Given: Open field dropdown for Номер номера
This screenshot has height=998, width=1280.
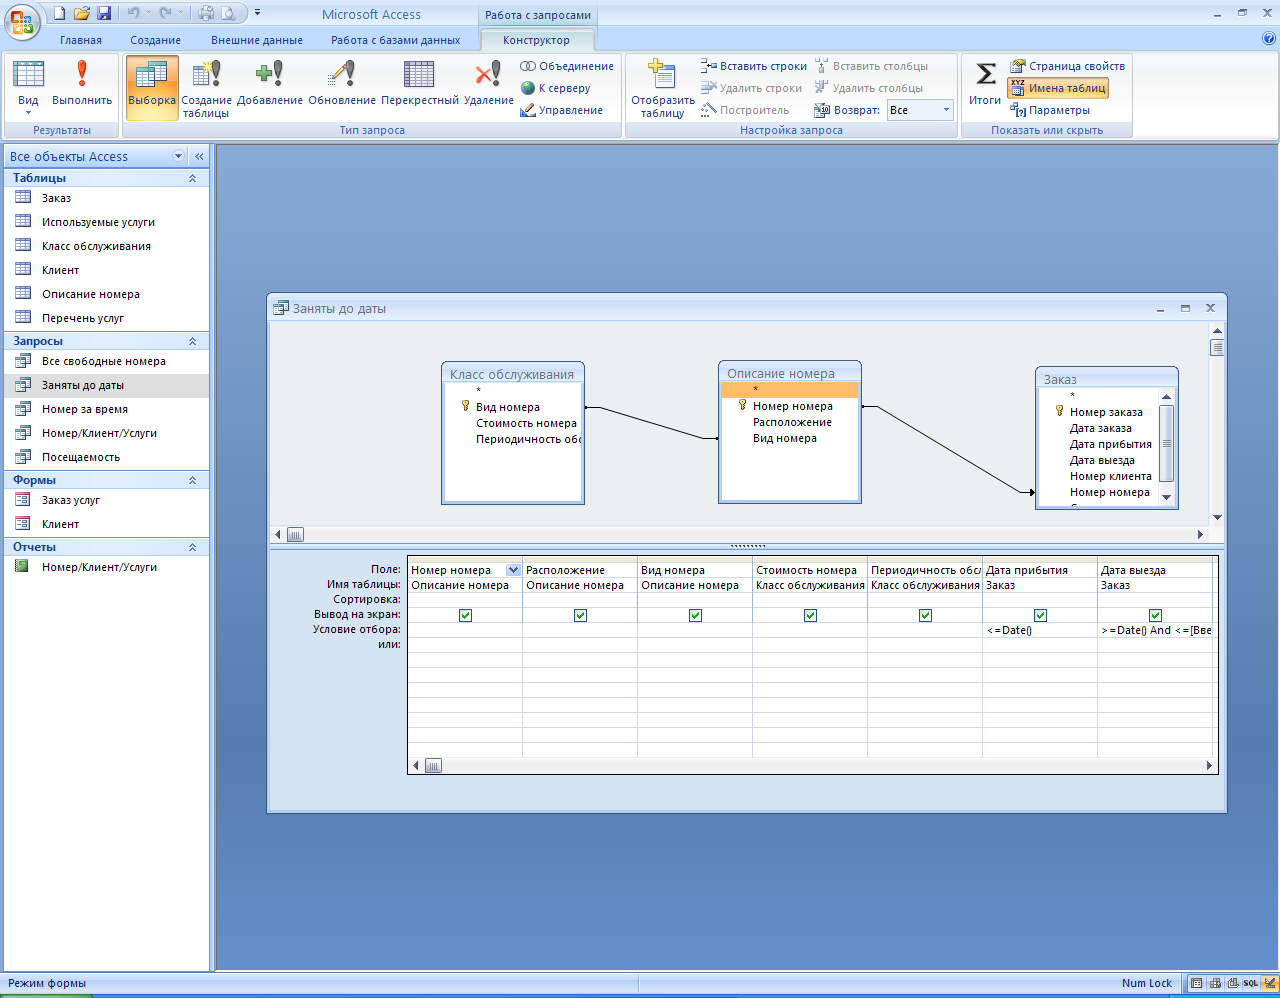Looking at the screenshot, I should [x=513, y=570].
